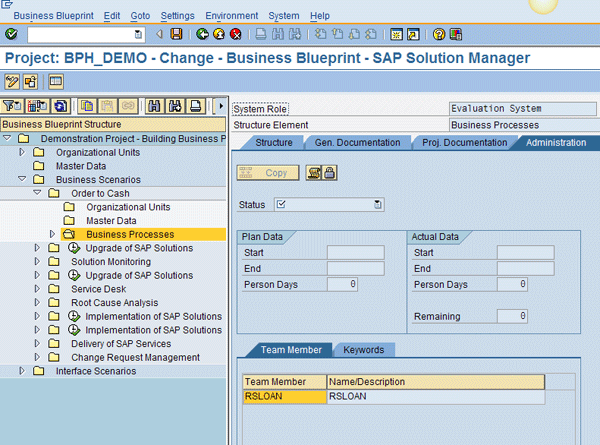Click the binoculars Find icon in tree toolbar
The width and height of the screenshot is (600, 445).
pos(155,106)
